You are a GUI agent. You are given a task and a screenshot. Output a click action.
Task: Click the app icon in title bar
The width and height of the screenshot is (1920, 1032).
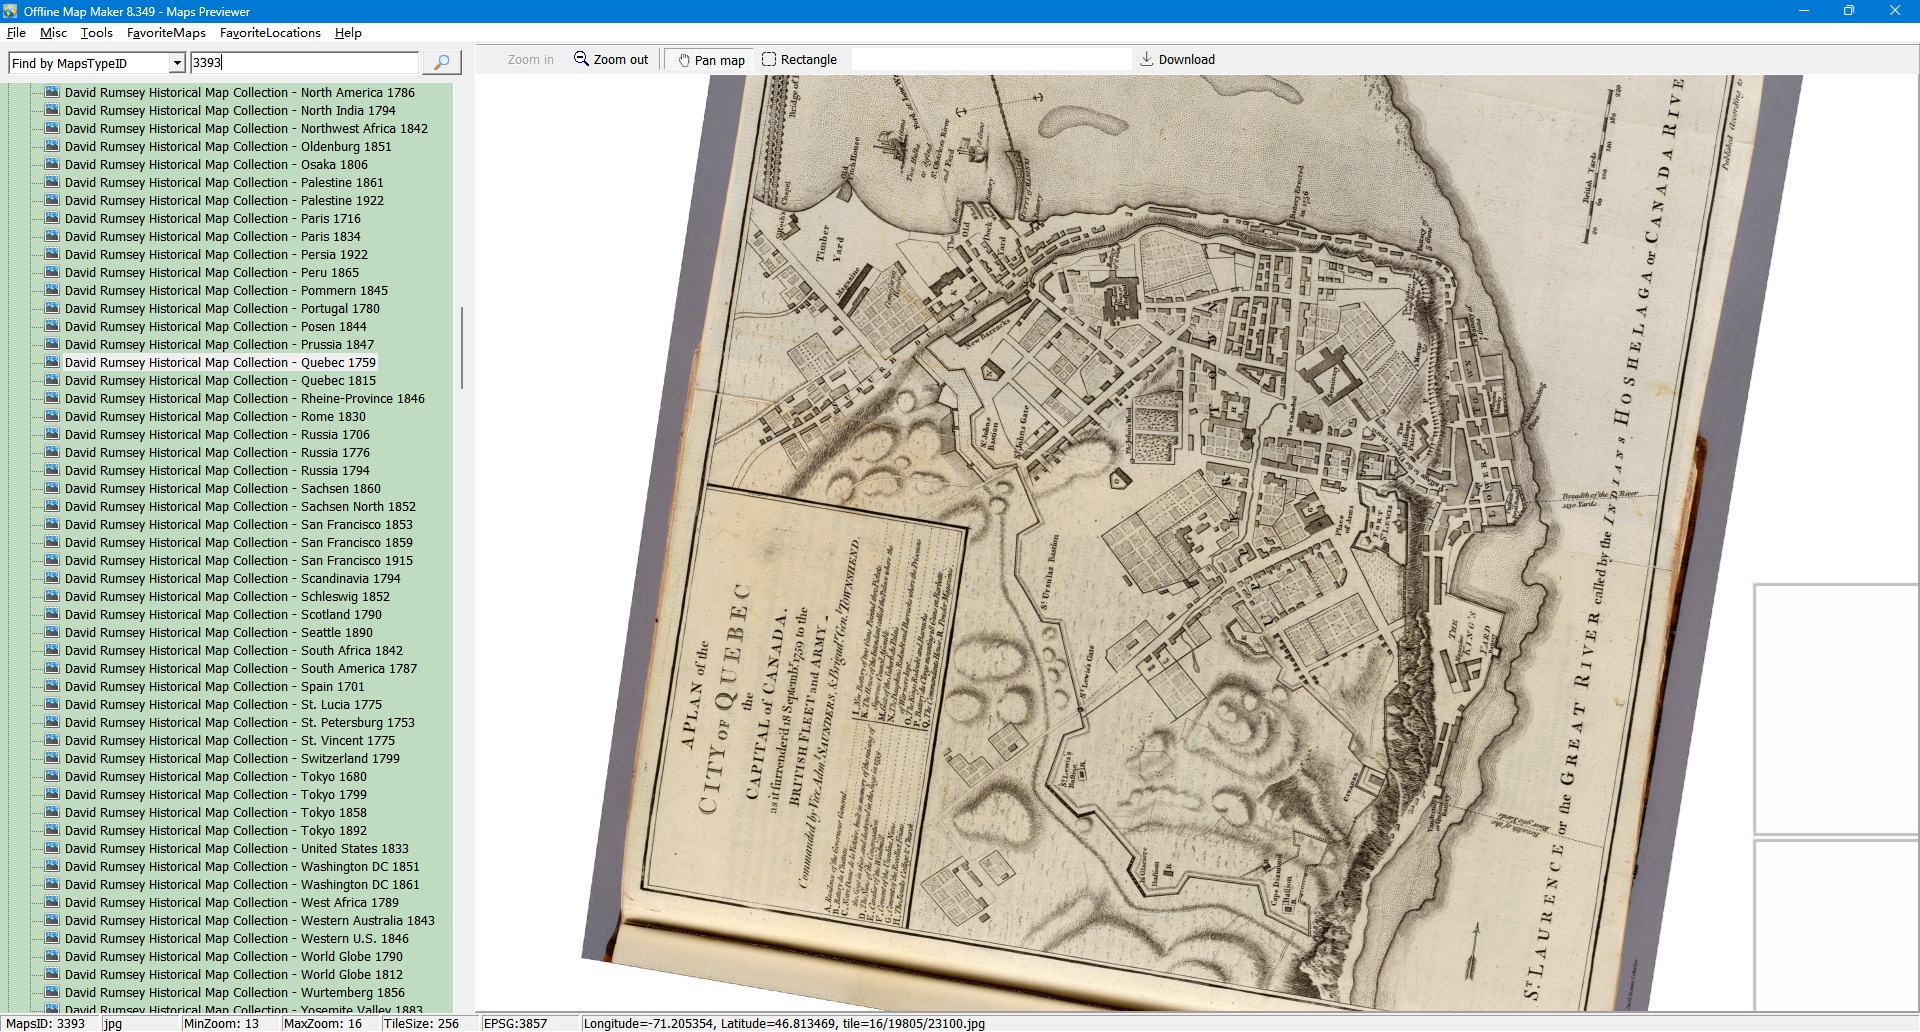[x=10, y=11]
